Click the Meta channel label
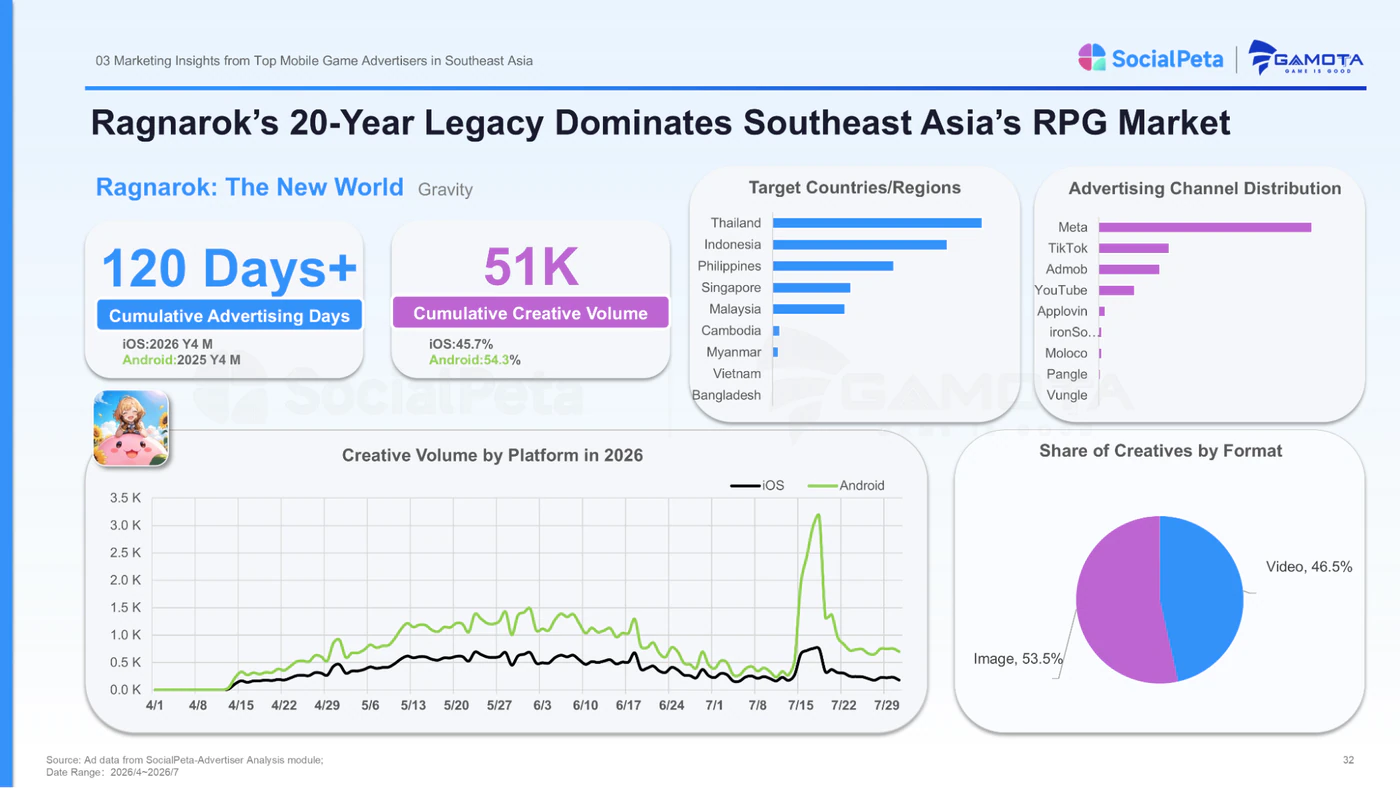The image size is (1400, 788). (1073, 227)
